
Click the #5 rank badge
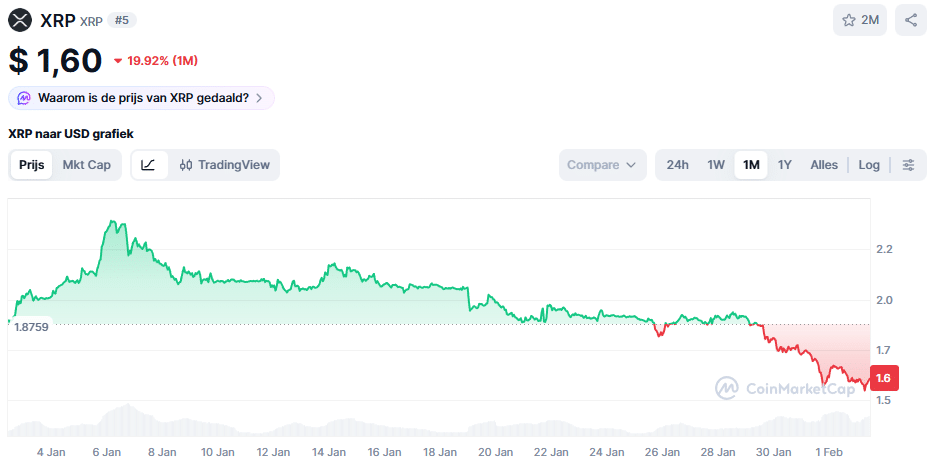[121, 20]
